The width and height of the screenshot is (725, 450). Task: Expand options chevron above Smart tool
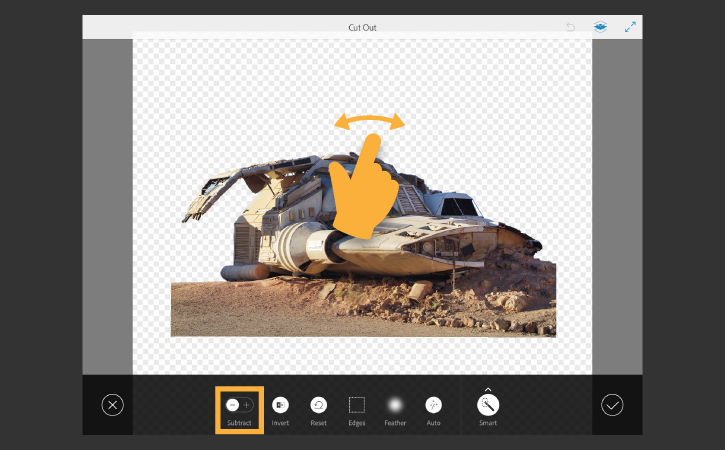tap(488, 389)
